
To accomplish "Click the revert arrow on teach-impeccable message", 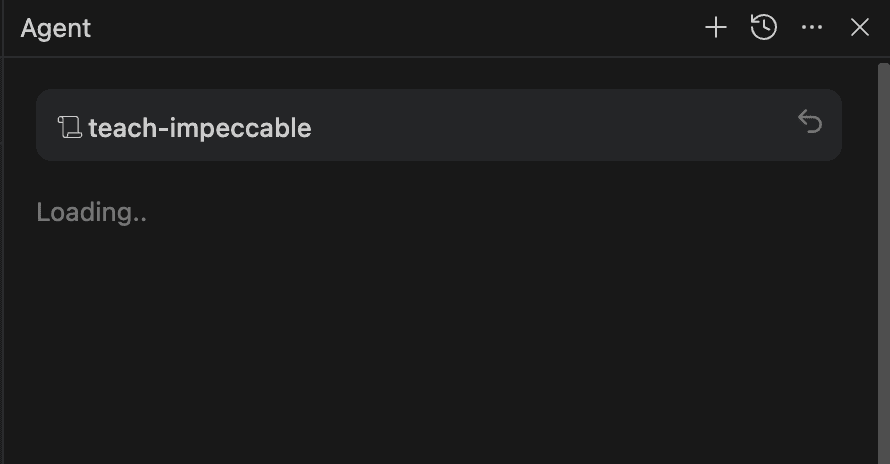I will (x=810, y=122).
